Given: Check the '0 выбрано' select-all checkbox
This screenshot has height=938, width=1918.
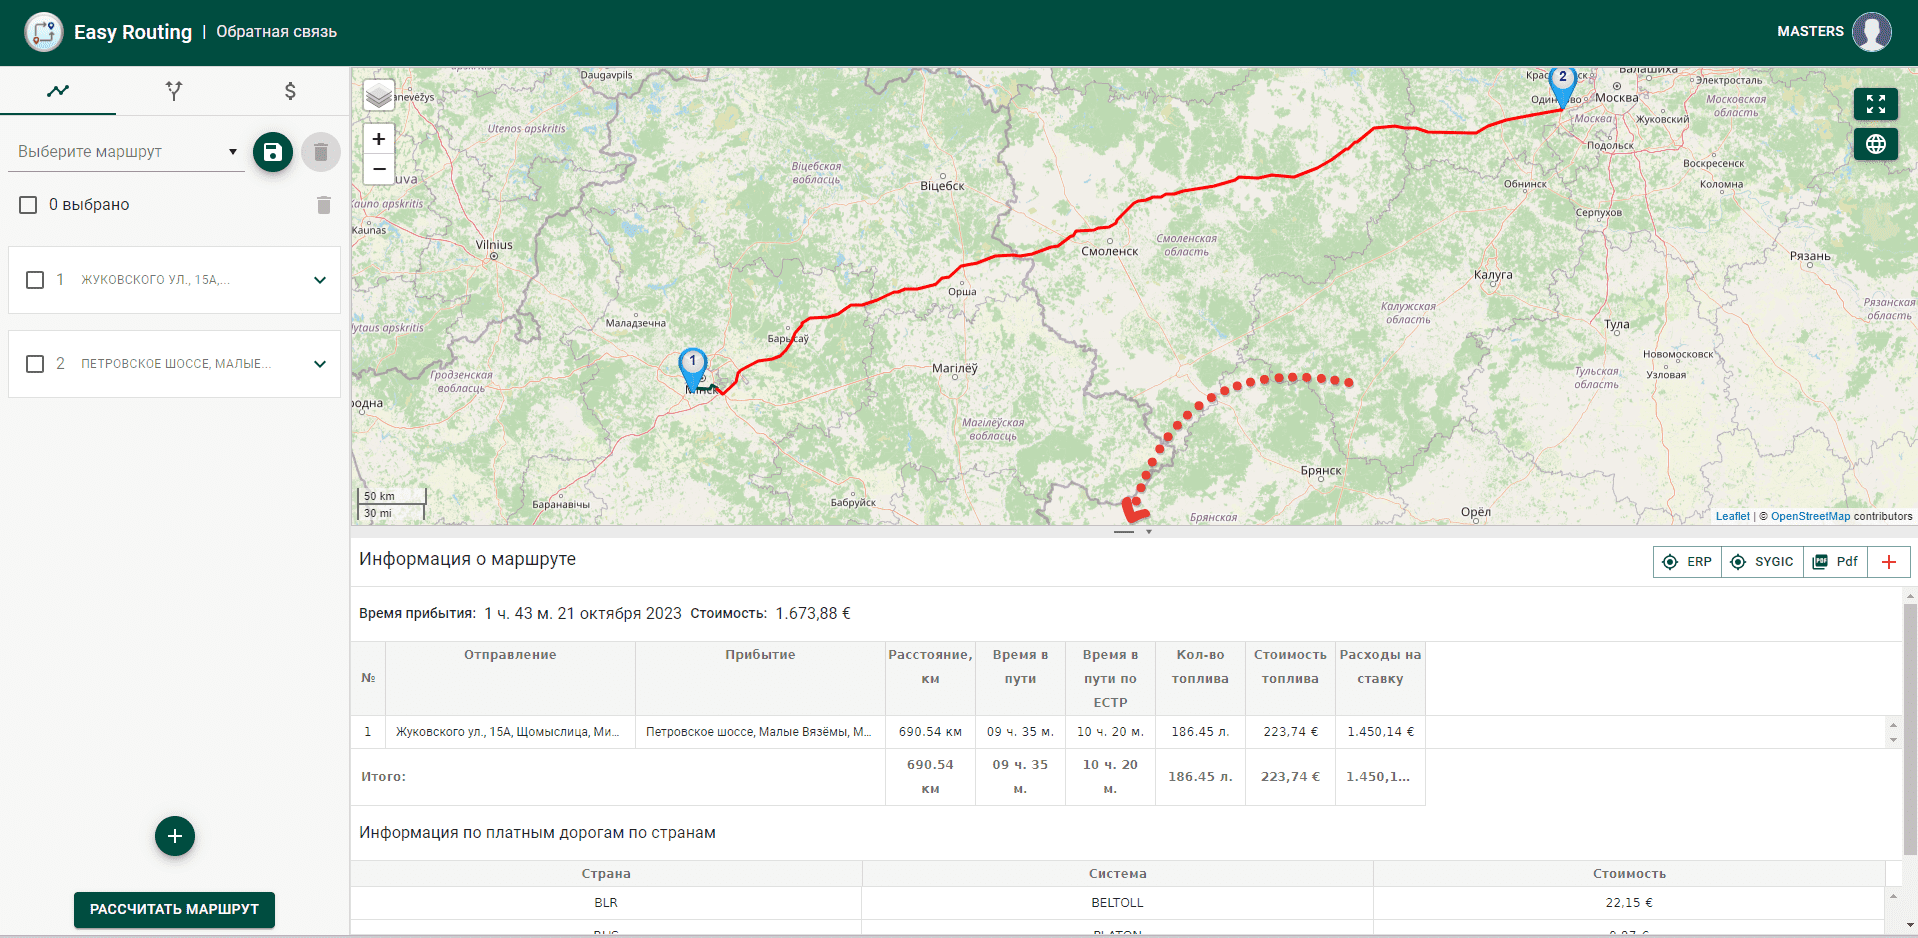Looking at the screenshot, I should point(28,205).
